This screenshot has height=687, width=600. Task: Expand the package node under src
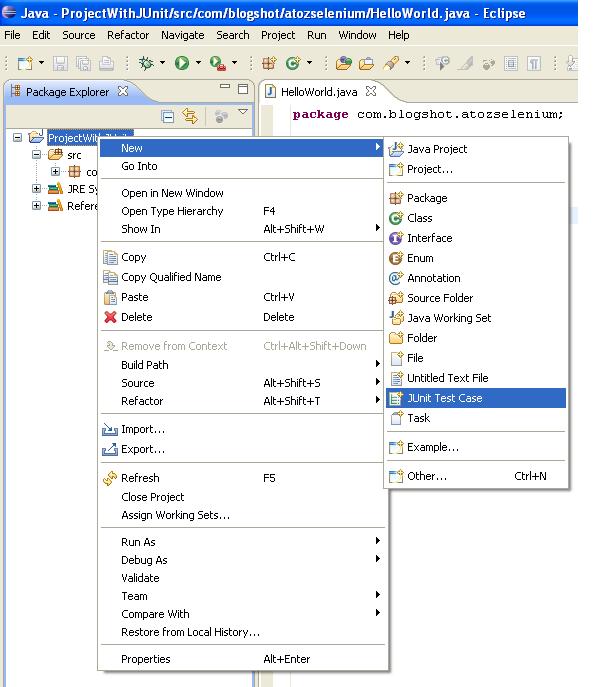pos(55,171)
